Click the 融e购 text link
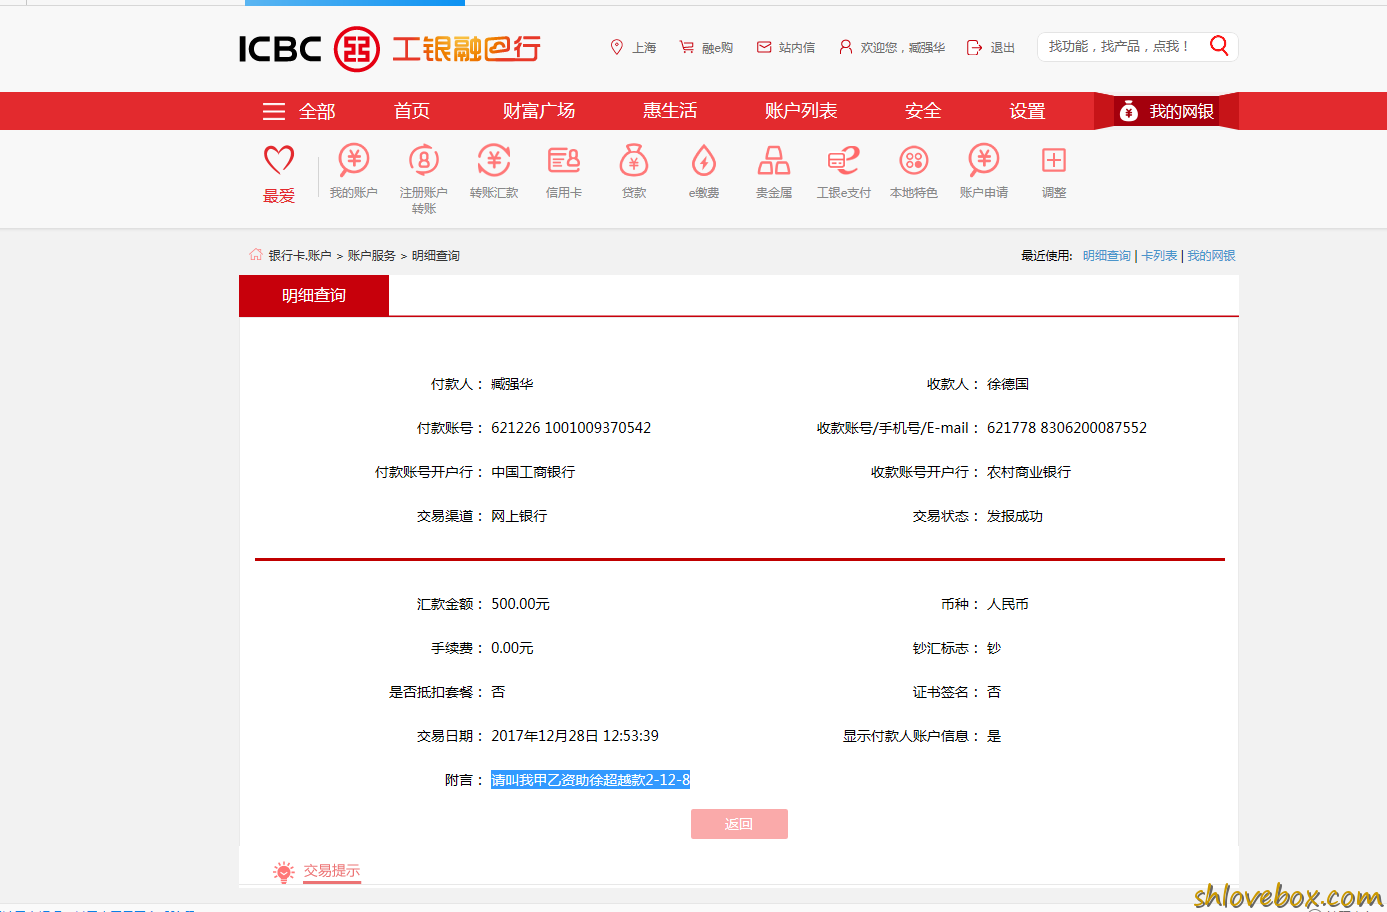 717,48
